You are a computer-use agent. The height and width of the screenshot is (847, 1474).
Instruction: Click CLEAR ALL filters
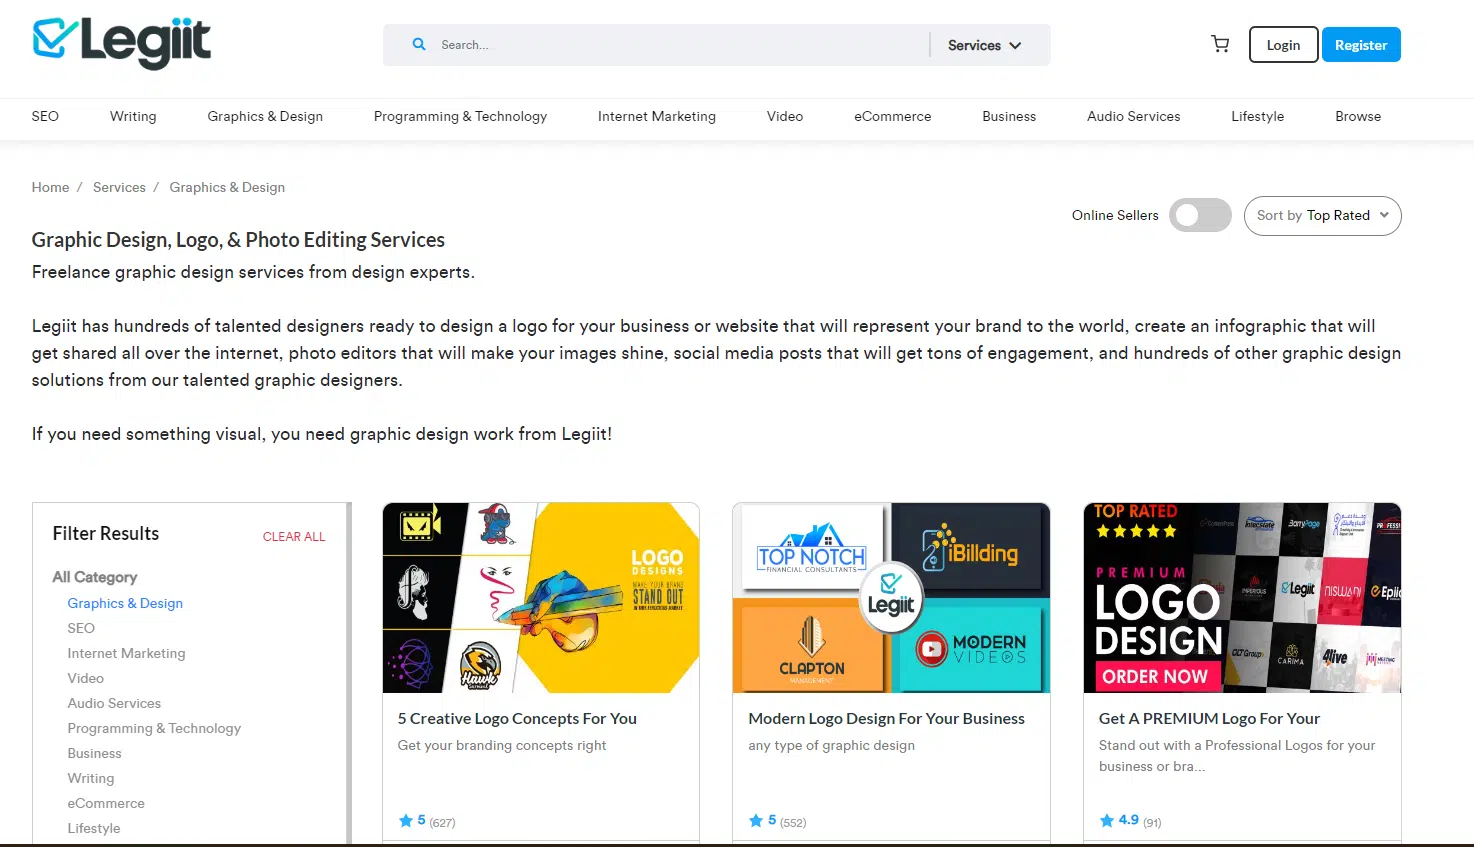pyautogui.click(x=294, y=537)
